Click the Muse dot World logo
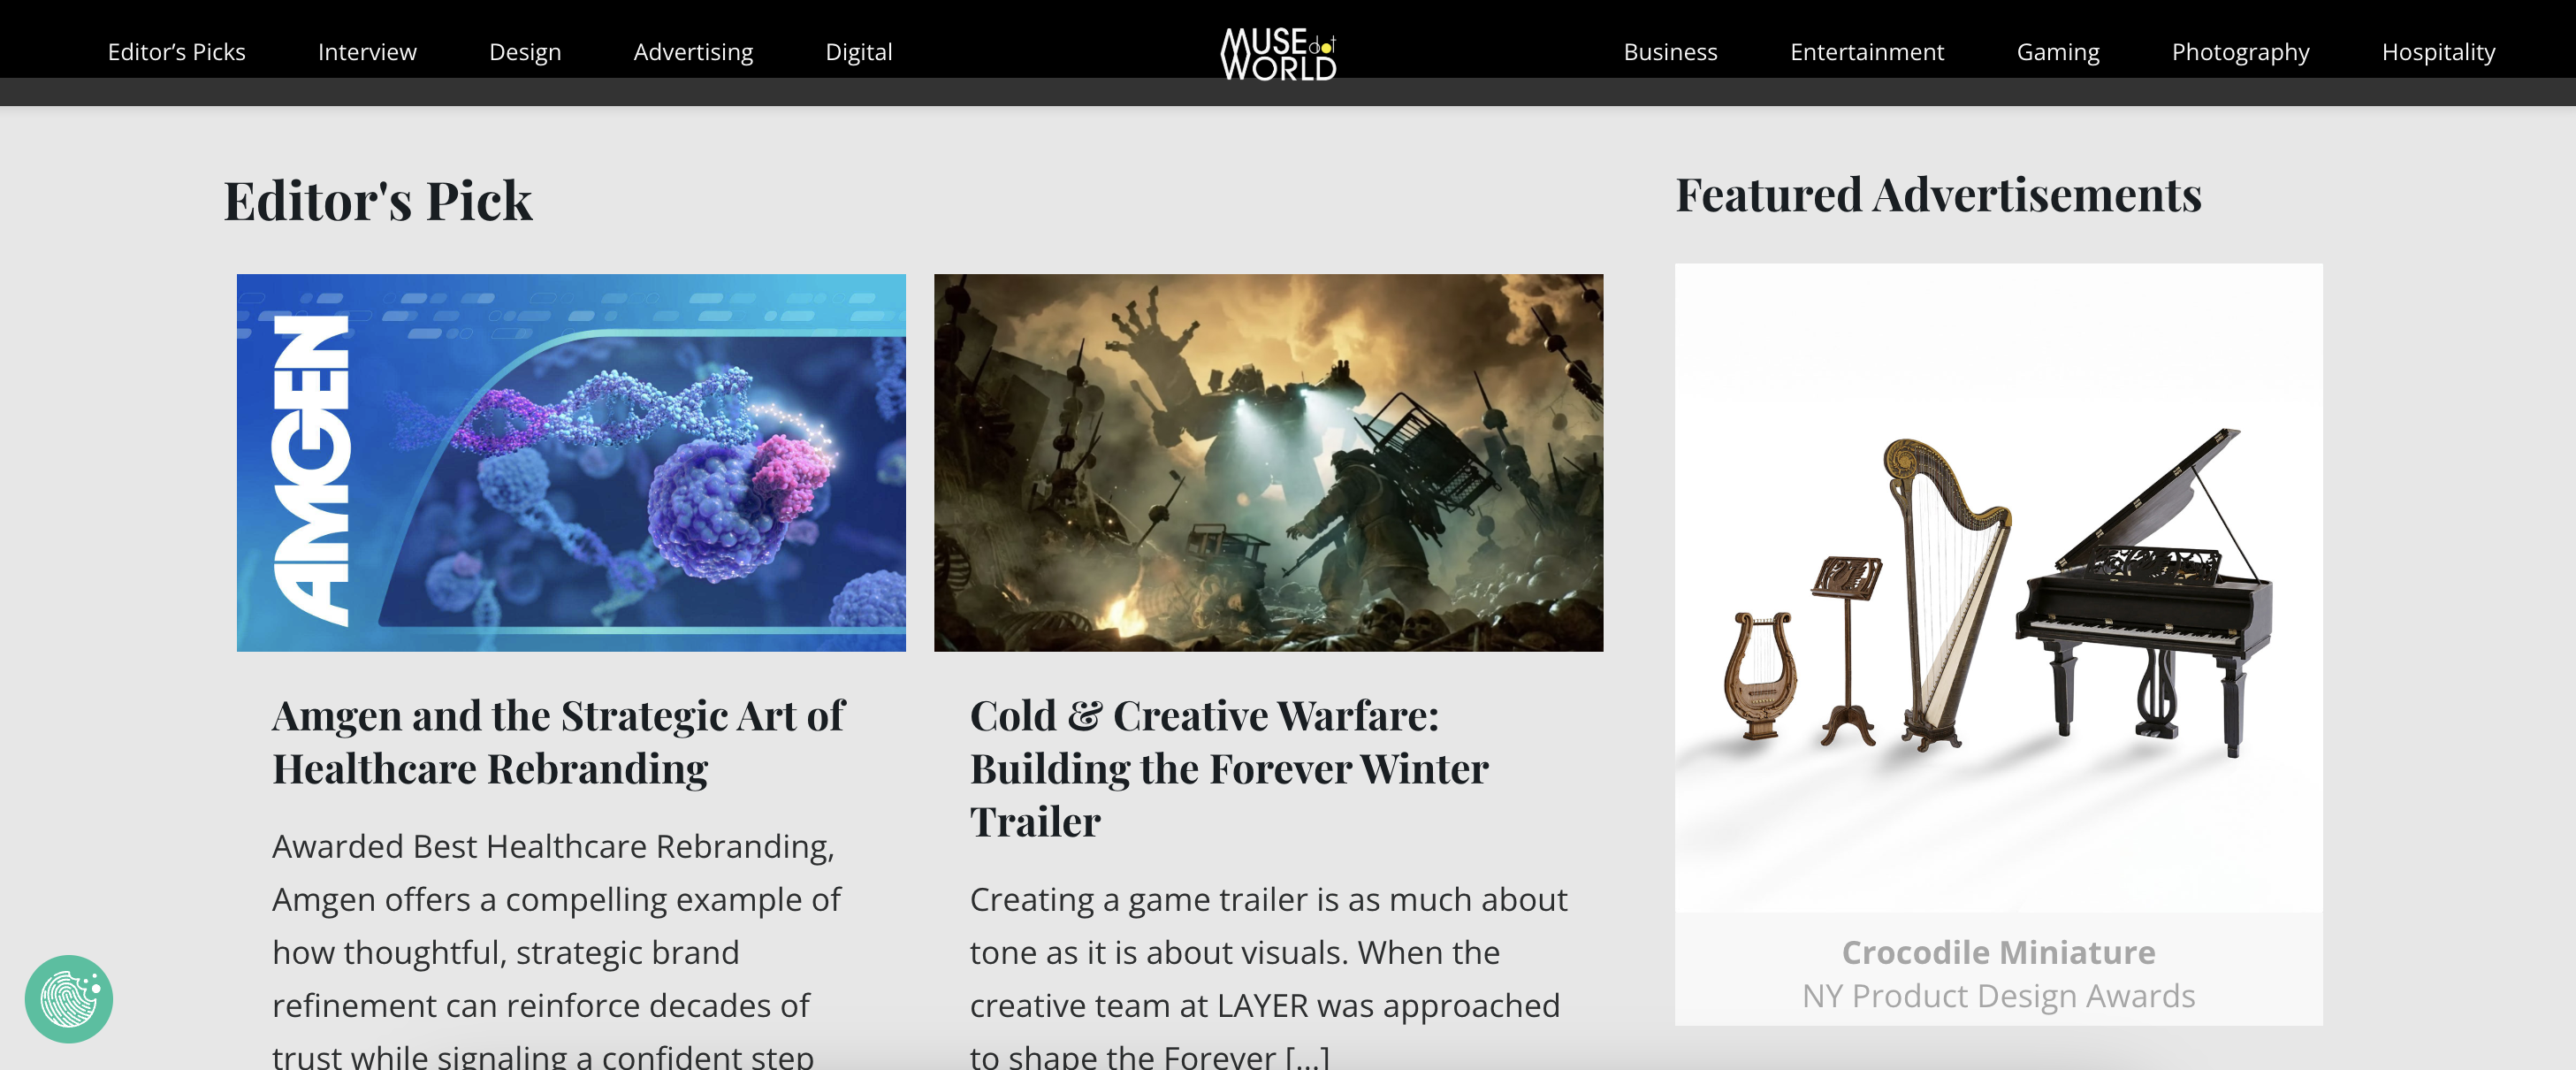Image resolution: width=2576 pixels, height=1070 pixels. (1278, 53)
